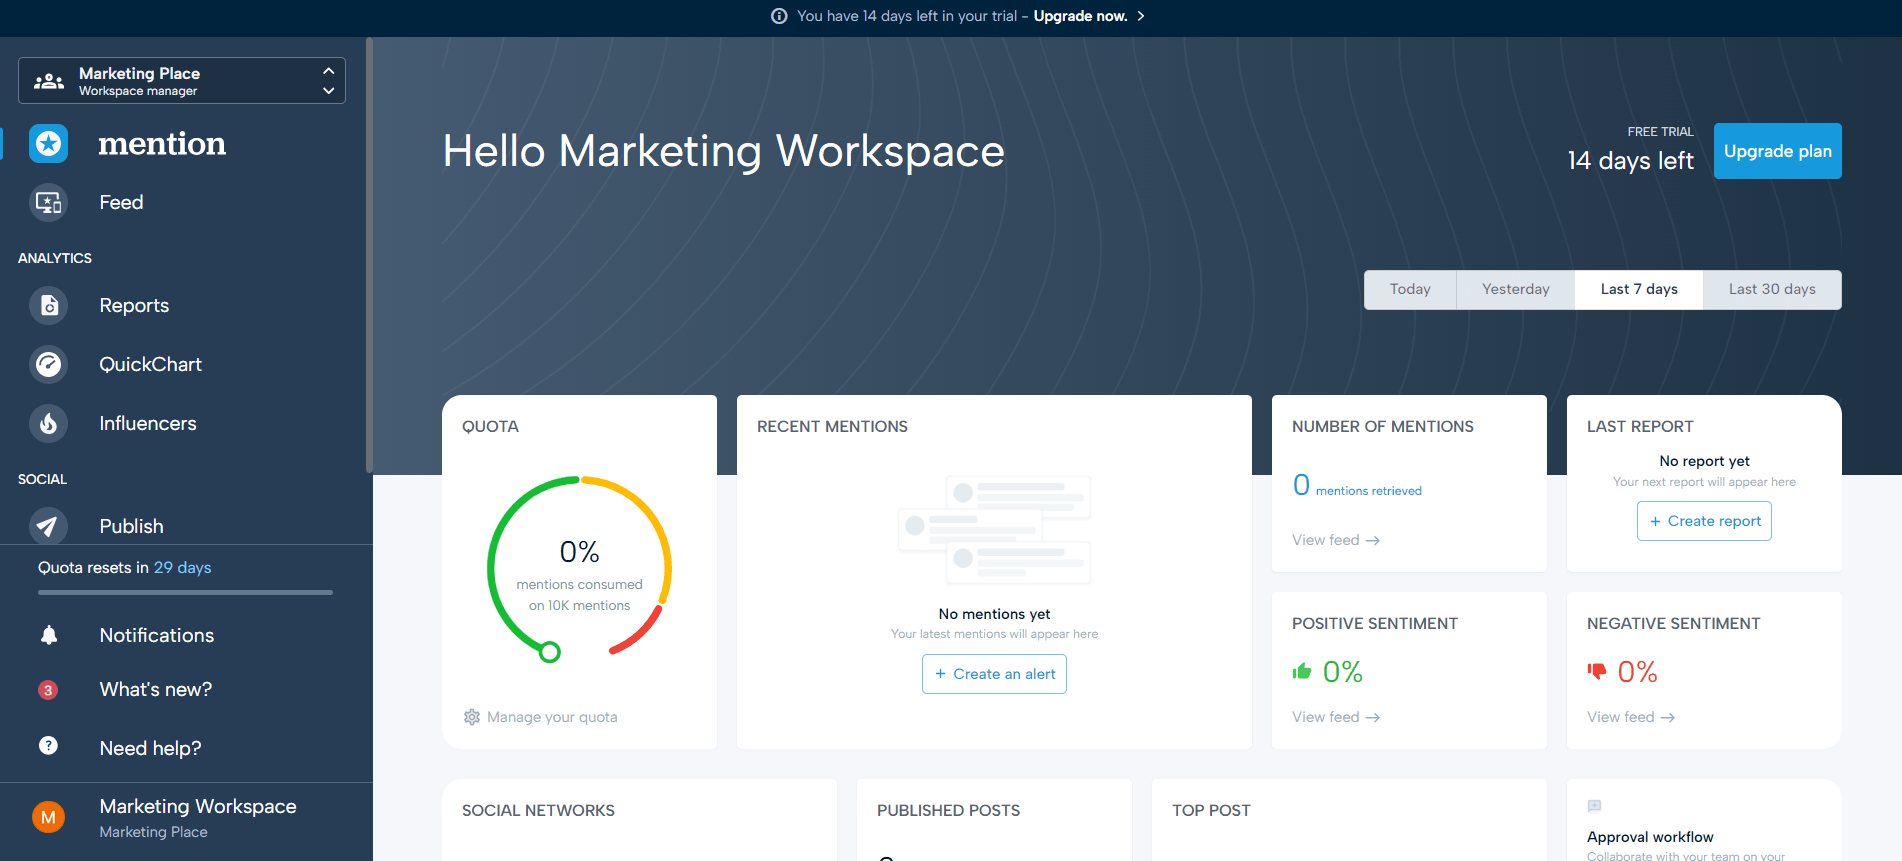
Task: Click the '14 days left' trial text
Action: (1630, 161)
